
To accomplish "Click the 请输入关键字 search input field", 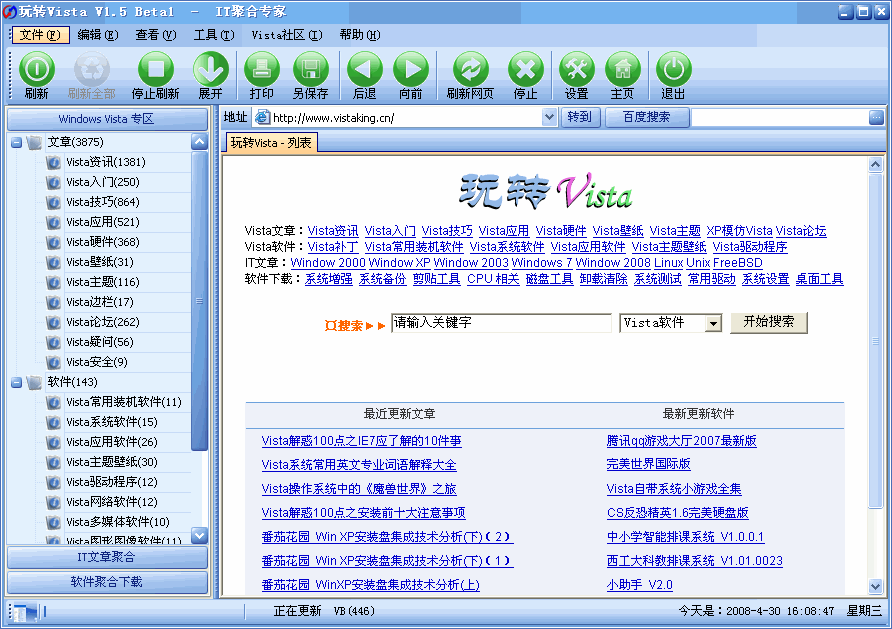I will 501,323.
